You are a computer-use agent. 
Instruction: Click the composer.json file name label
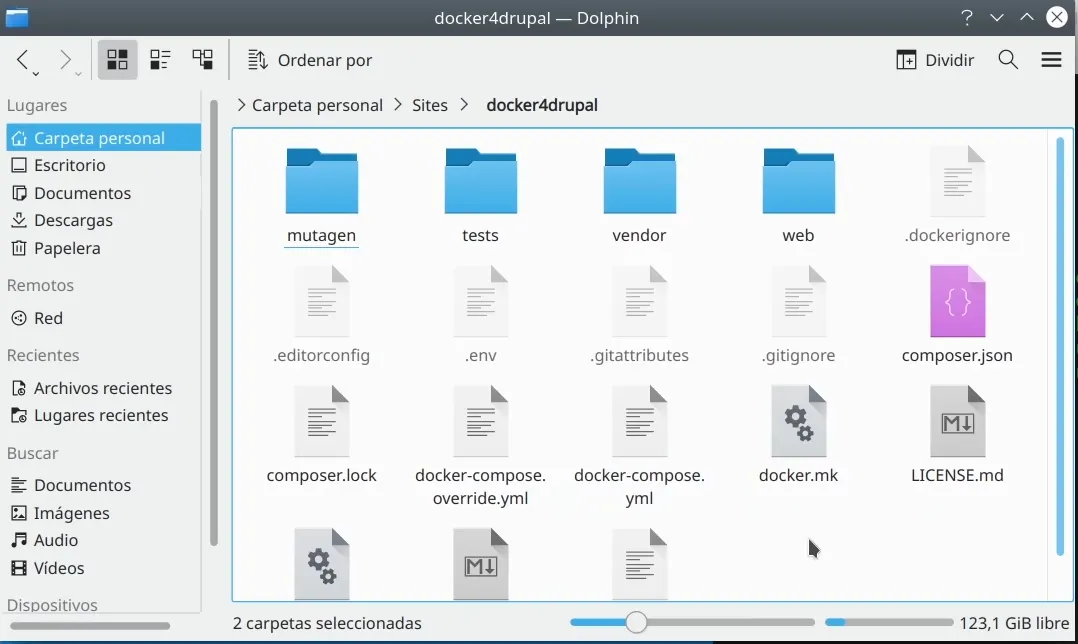957,355
